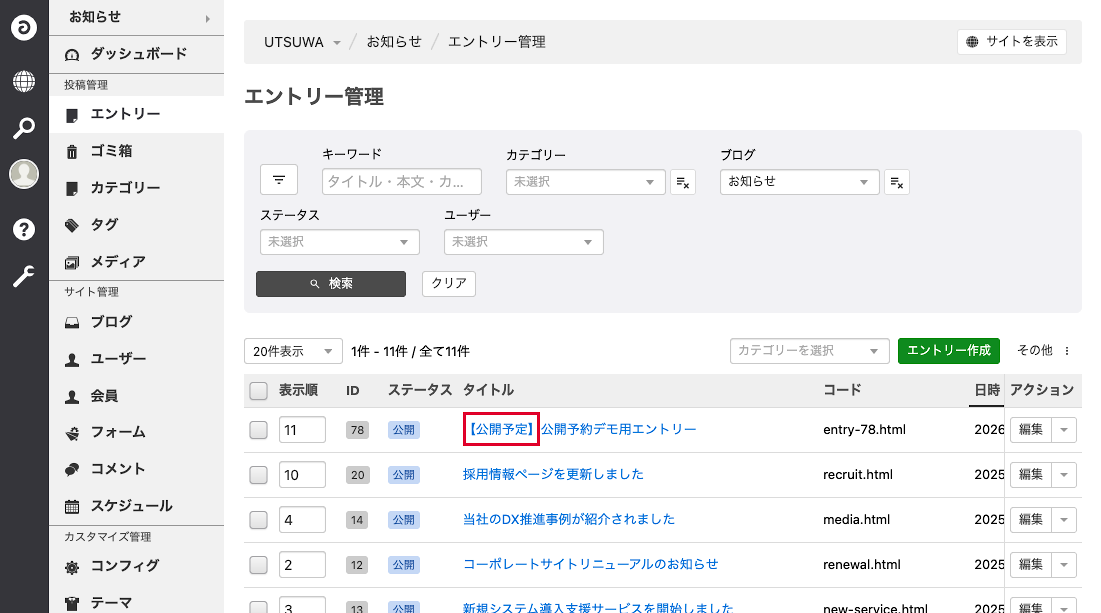Toggle the select-all checkbox in table header
This screenshot has width=1101, height=613.
258,391
